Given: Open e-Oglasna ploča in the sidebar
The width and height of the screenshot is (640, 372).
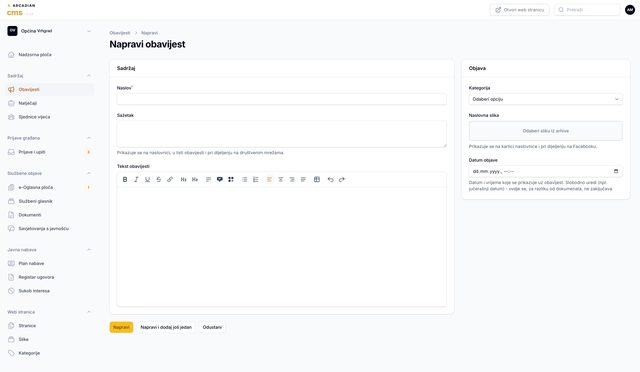Looking at the screenshot, I should [x=50, y=187].
